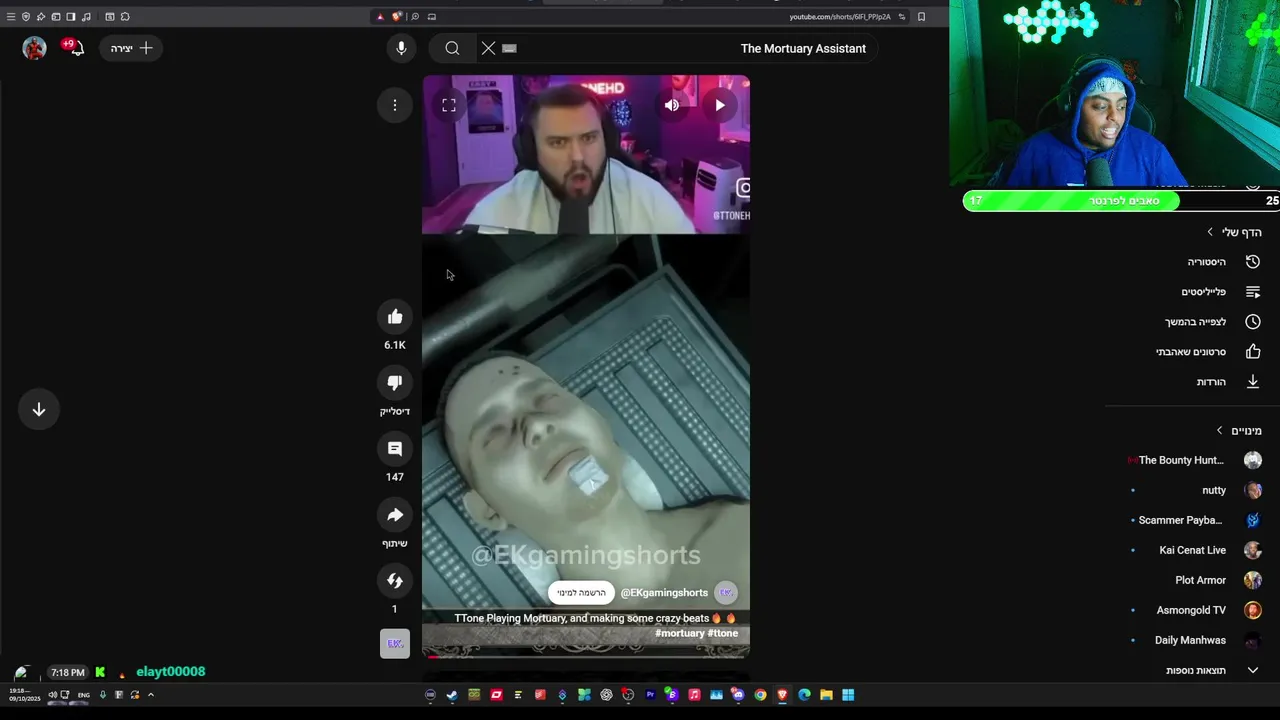Open Liked videos (סרטונים שאהבתי)

[x=1188, y=352]
